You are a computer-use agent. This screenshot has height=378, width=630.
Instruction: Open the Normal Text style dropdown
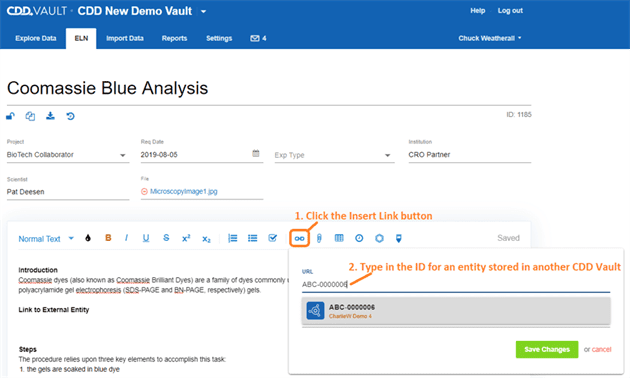click(x=46, y=239)
